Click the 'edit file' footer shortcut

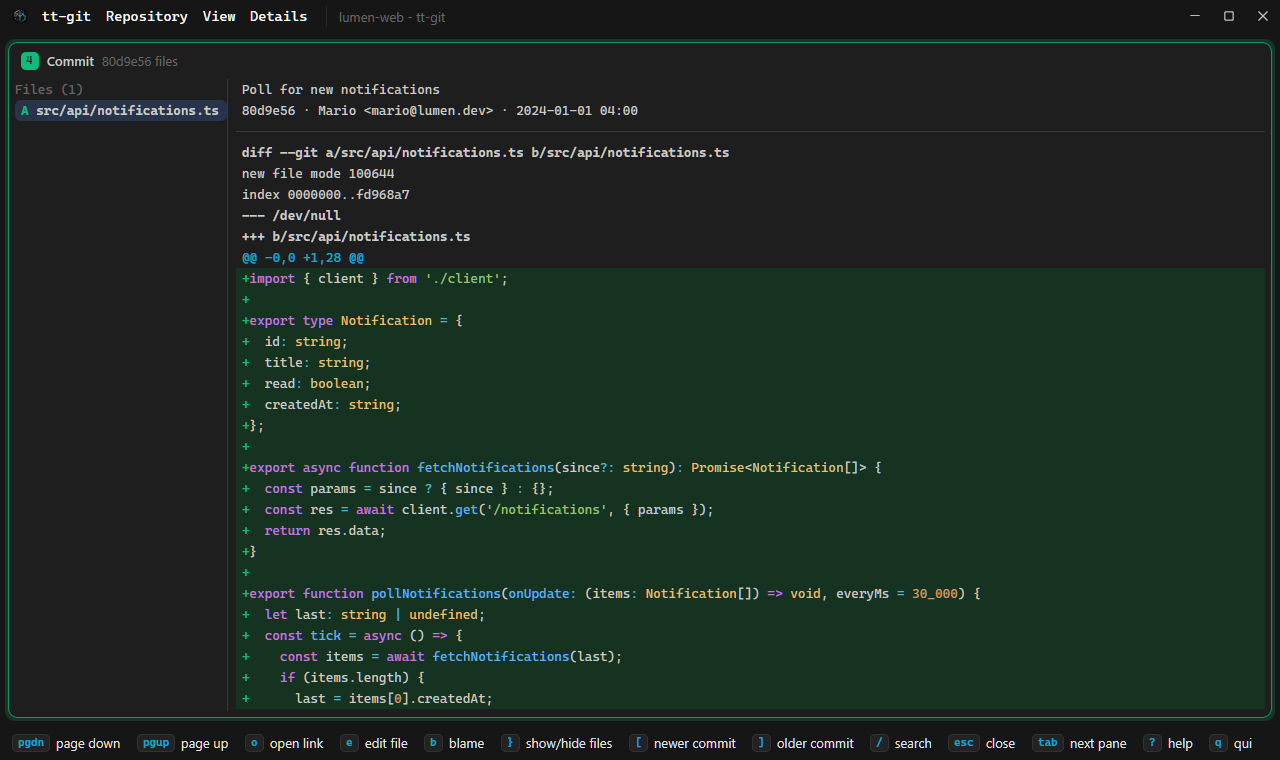point(374,743)
